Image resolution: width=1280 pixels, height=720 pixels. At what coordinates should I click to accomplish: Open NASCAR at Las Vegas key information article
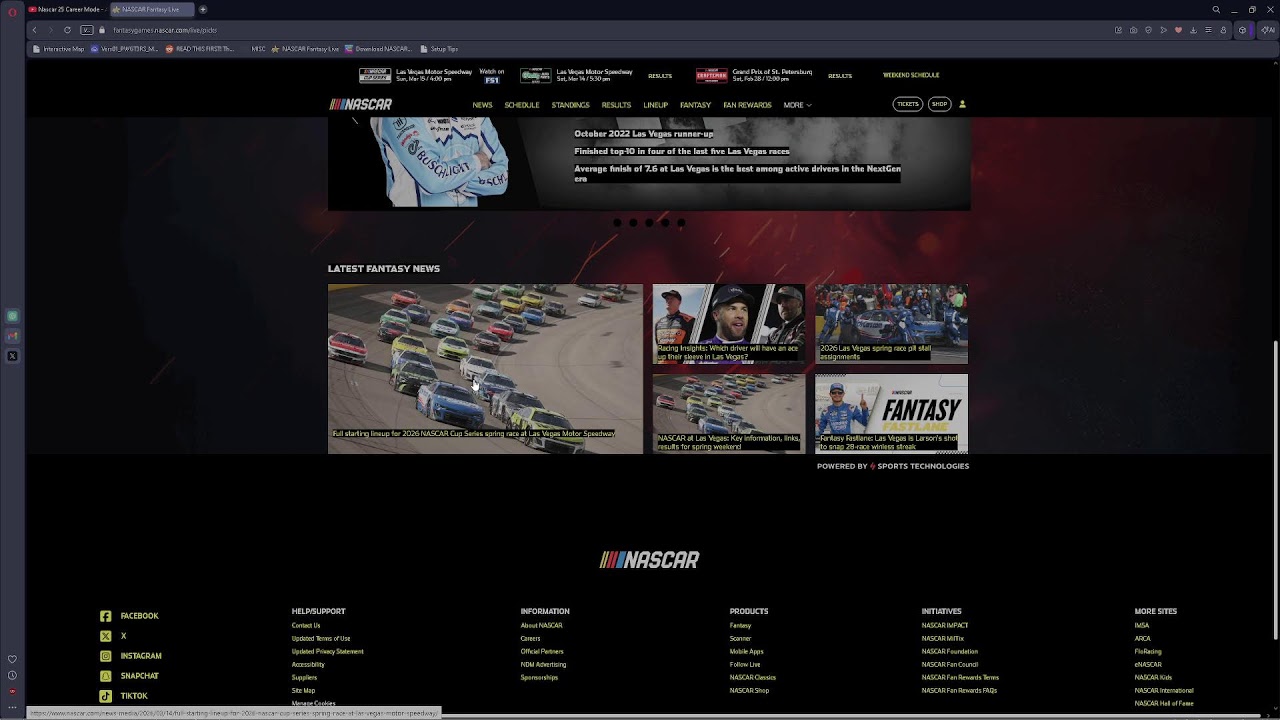pyautogui.click(x=729, y=414)
